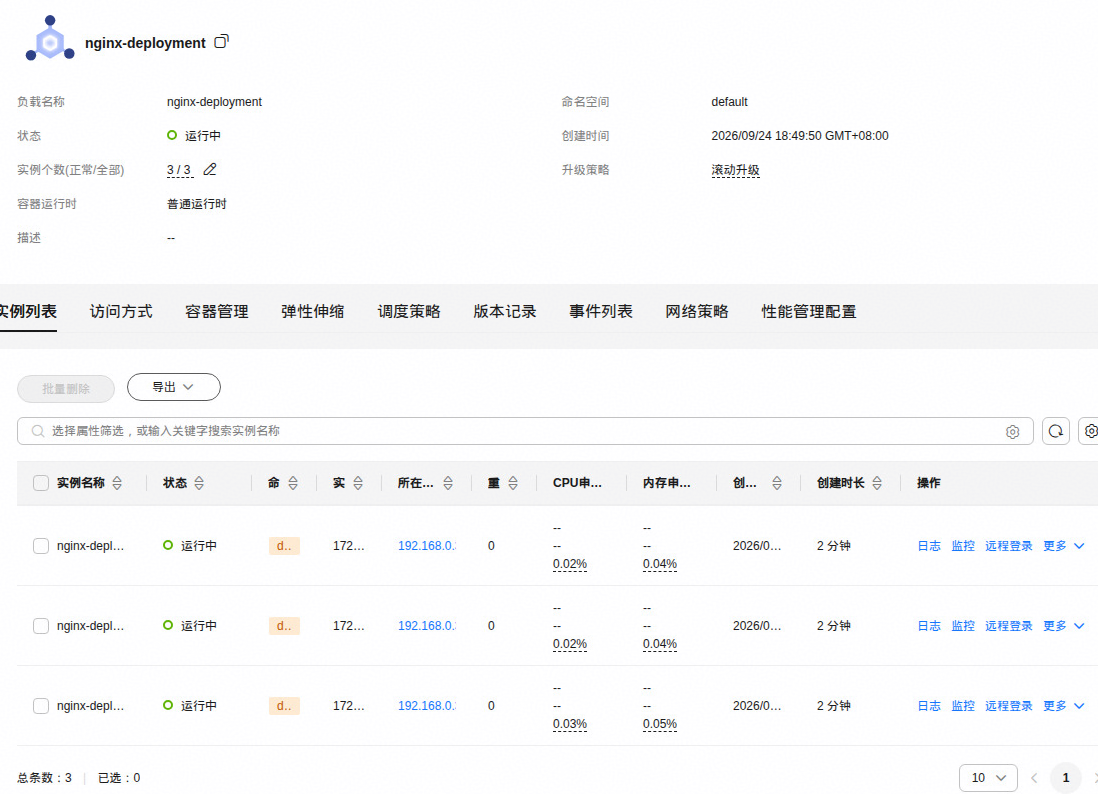Image resolution: width=1098 pixels, height=794 pixels.
Task: Sort by 实 instance IP column
Action: (x=358, y=483)
